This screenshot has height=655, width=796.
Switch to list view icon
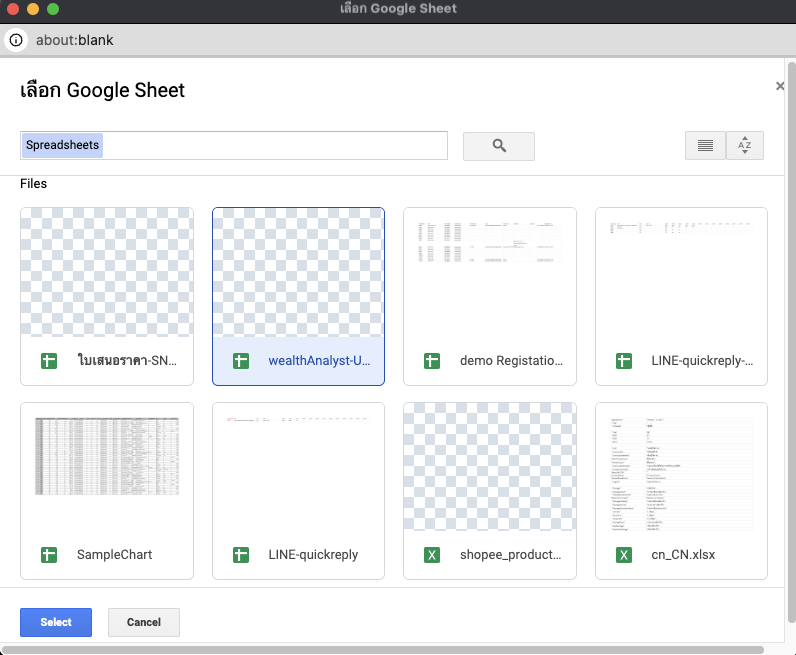705,146
